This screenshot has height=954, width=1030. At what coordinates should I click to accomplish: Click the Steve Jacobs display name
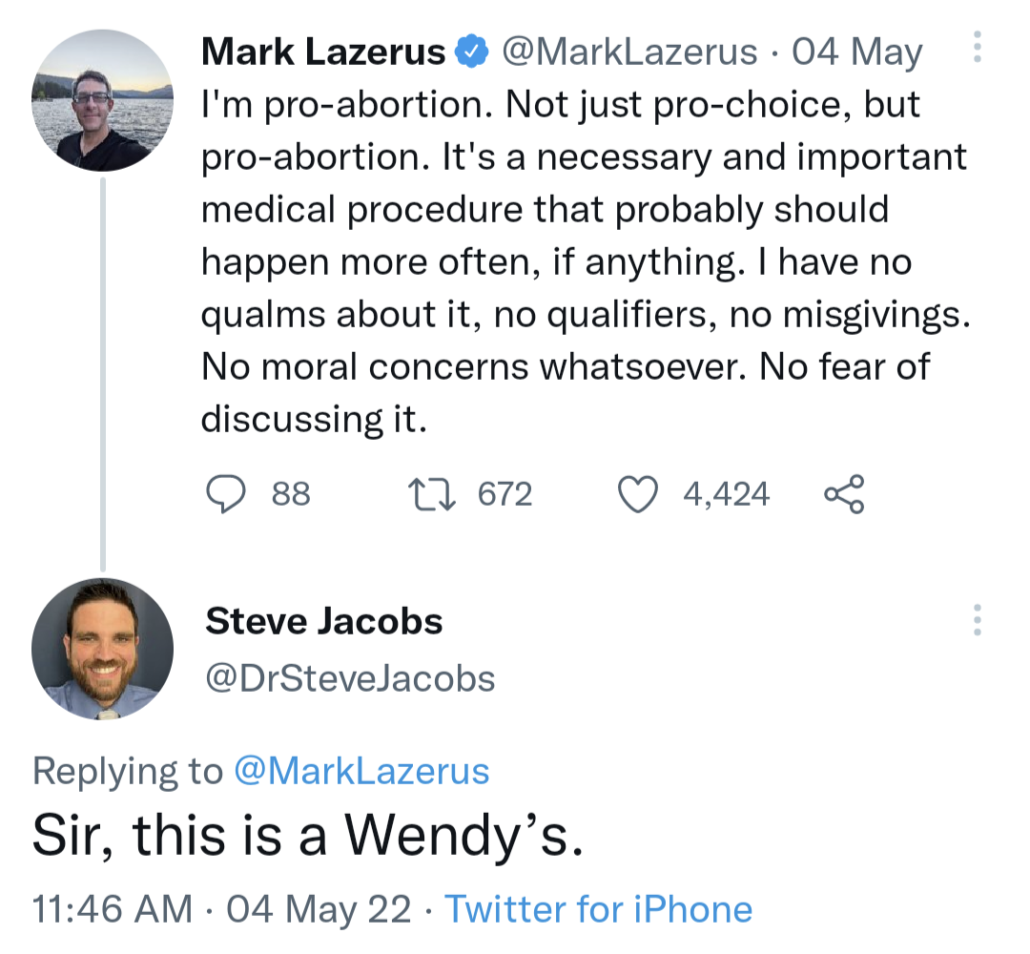click(324, 621)
